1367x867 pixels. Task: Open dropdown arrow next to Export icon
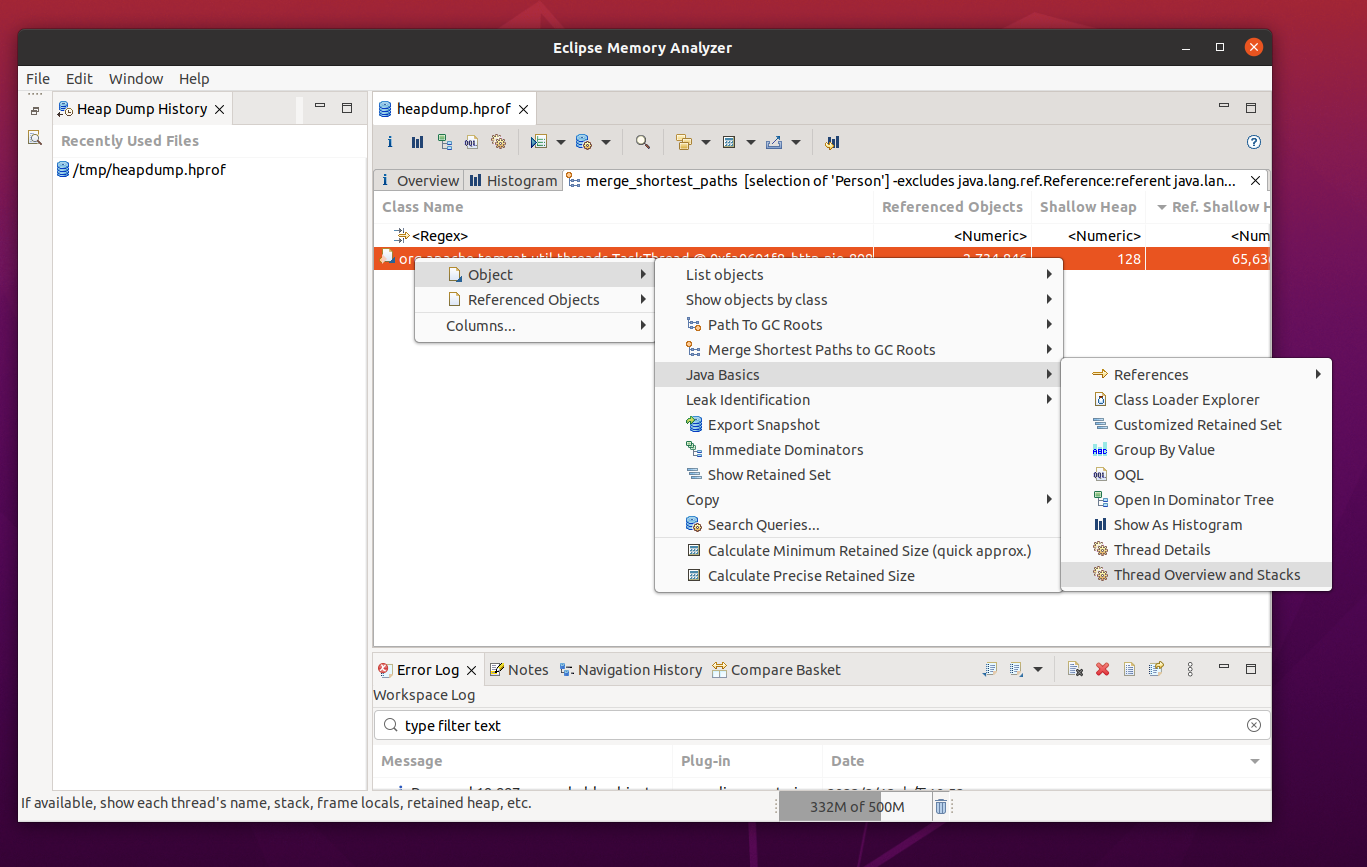point(796,142)
